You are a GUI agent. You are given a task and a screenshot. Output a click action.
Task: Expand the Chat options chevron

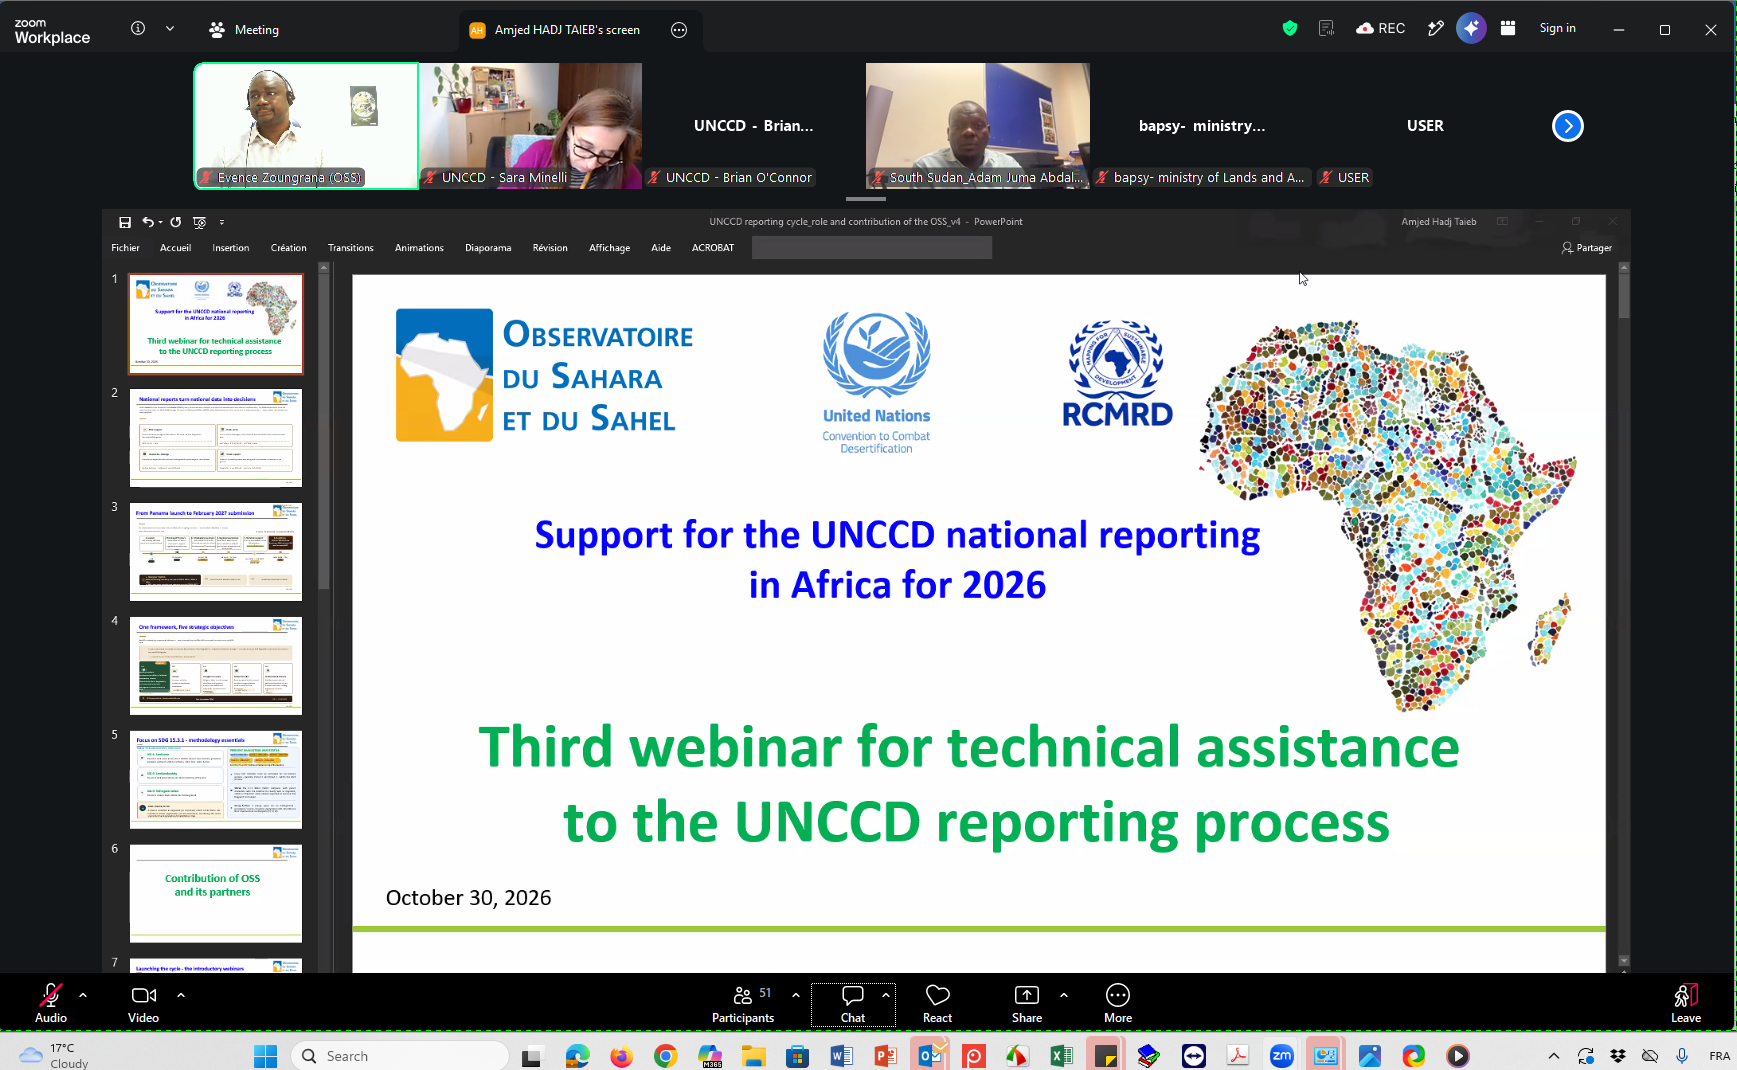pyautogui.click(x=886, y=995)
